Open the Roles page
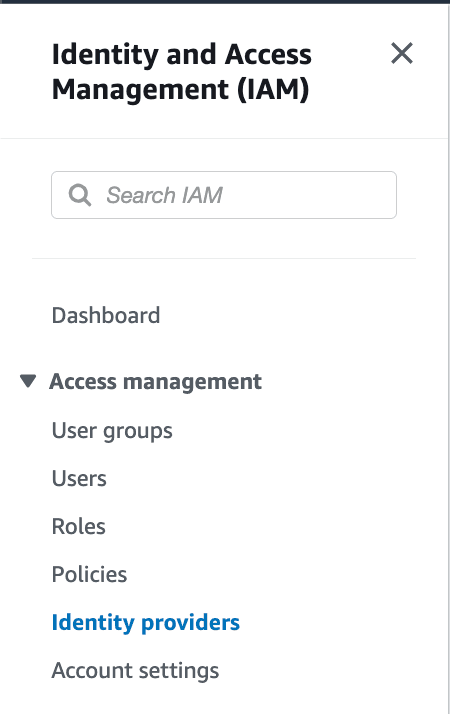This screenshot has height=714, width=450. [x=79, y=526]
